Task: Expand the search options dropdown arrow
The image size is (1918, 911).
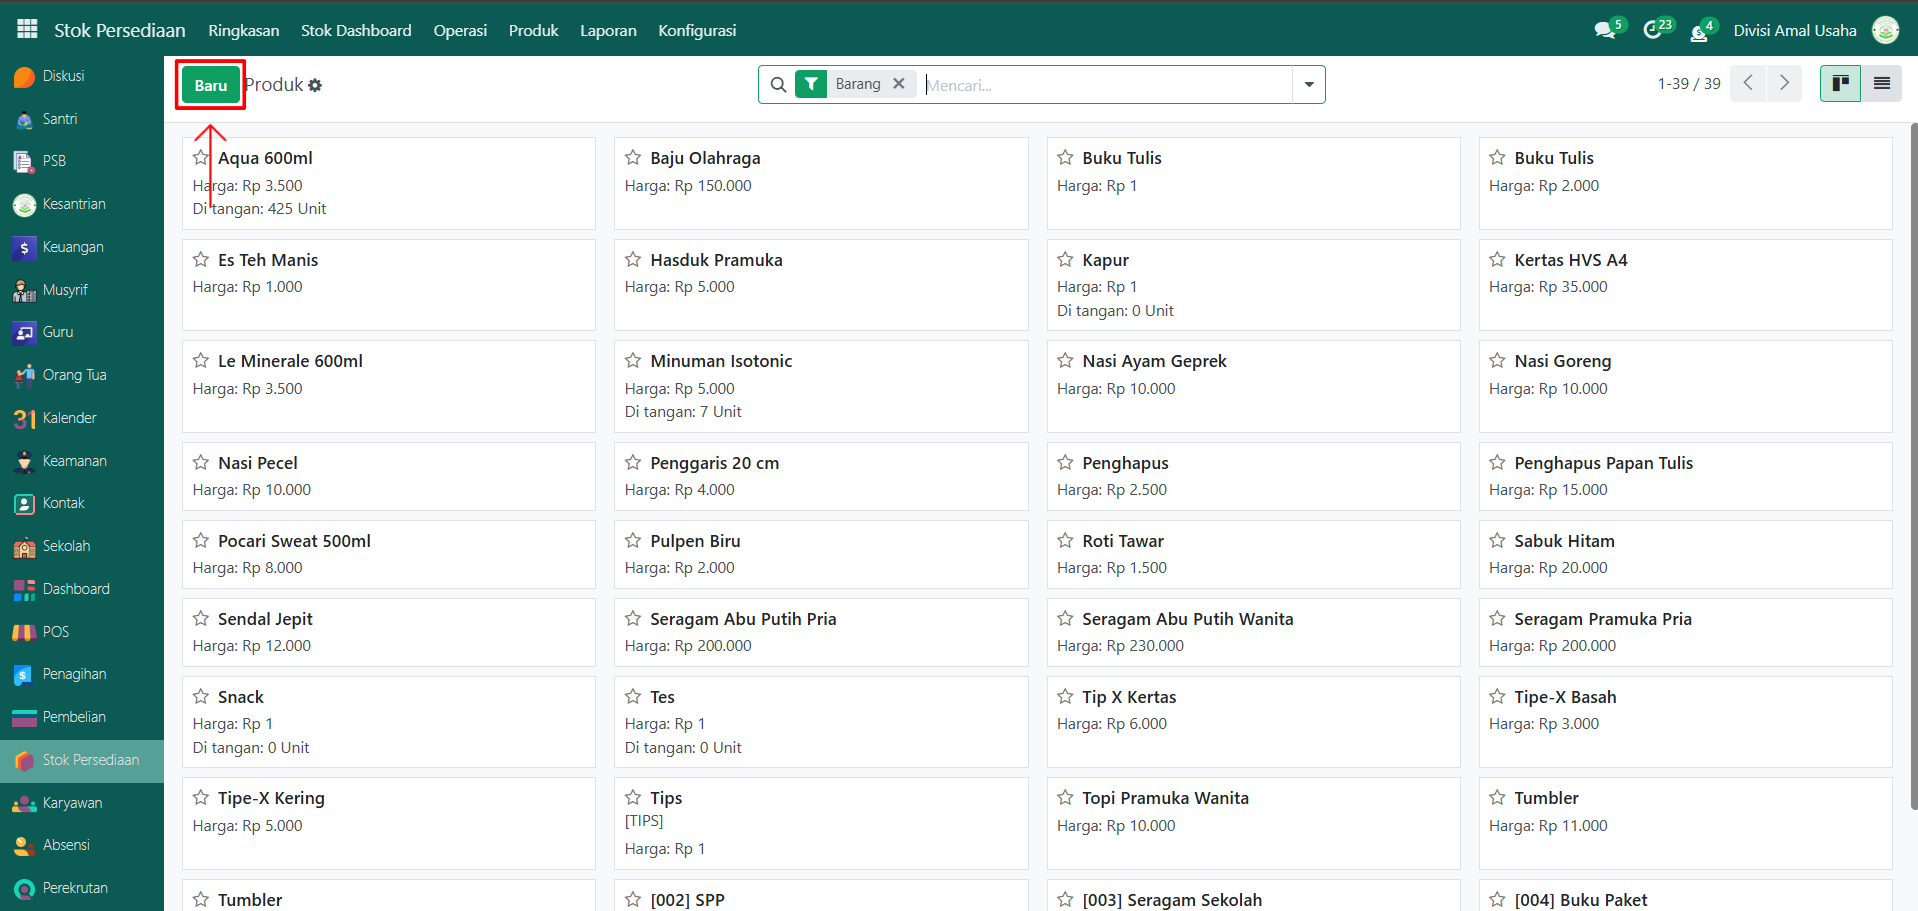Action: point(1308,85)
